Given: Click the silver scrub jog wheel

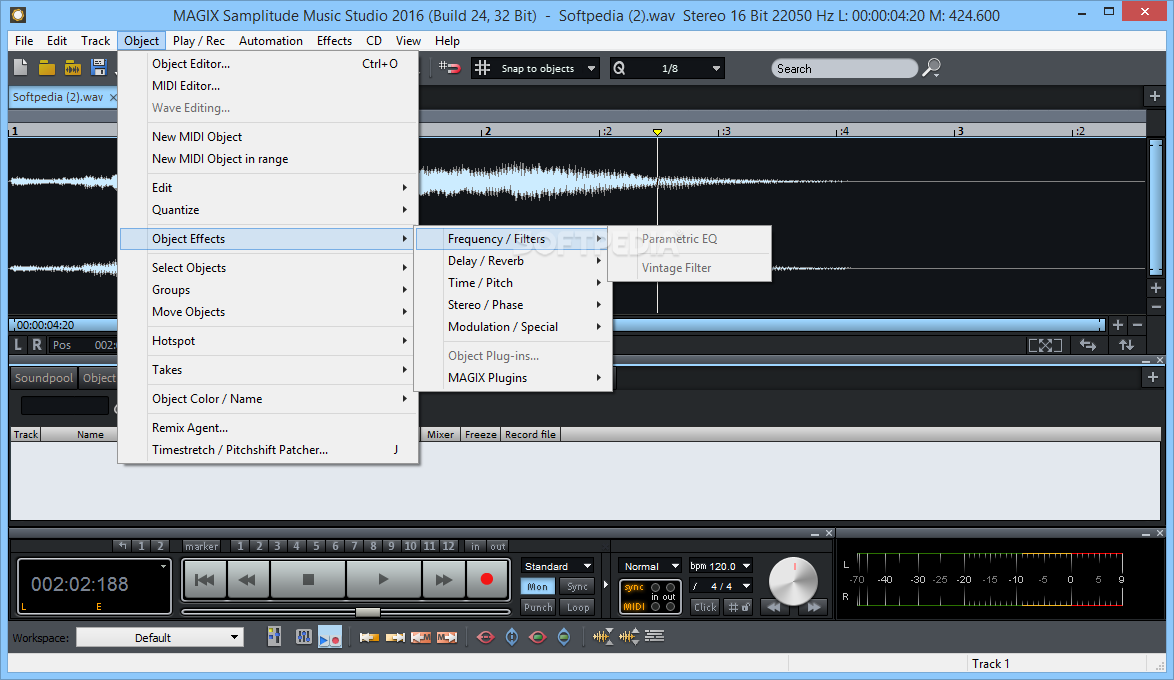Looking at the screenshot, I should pos(793,580).
